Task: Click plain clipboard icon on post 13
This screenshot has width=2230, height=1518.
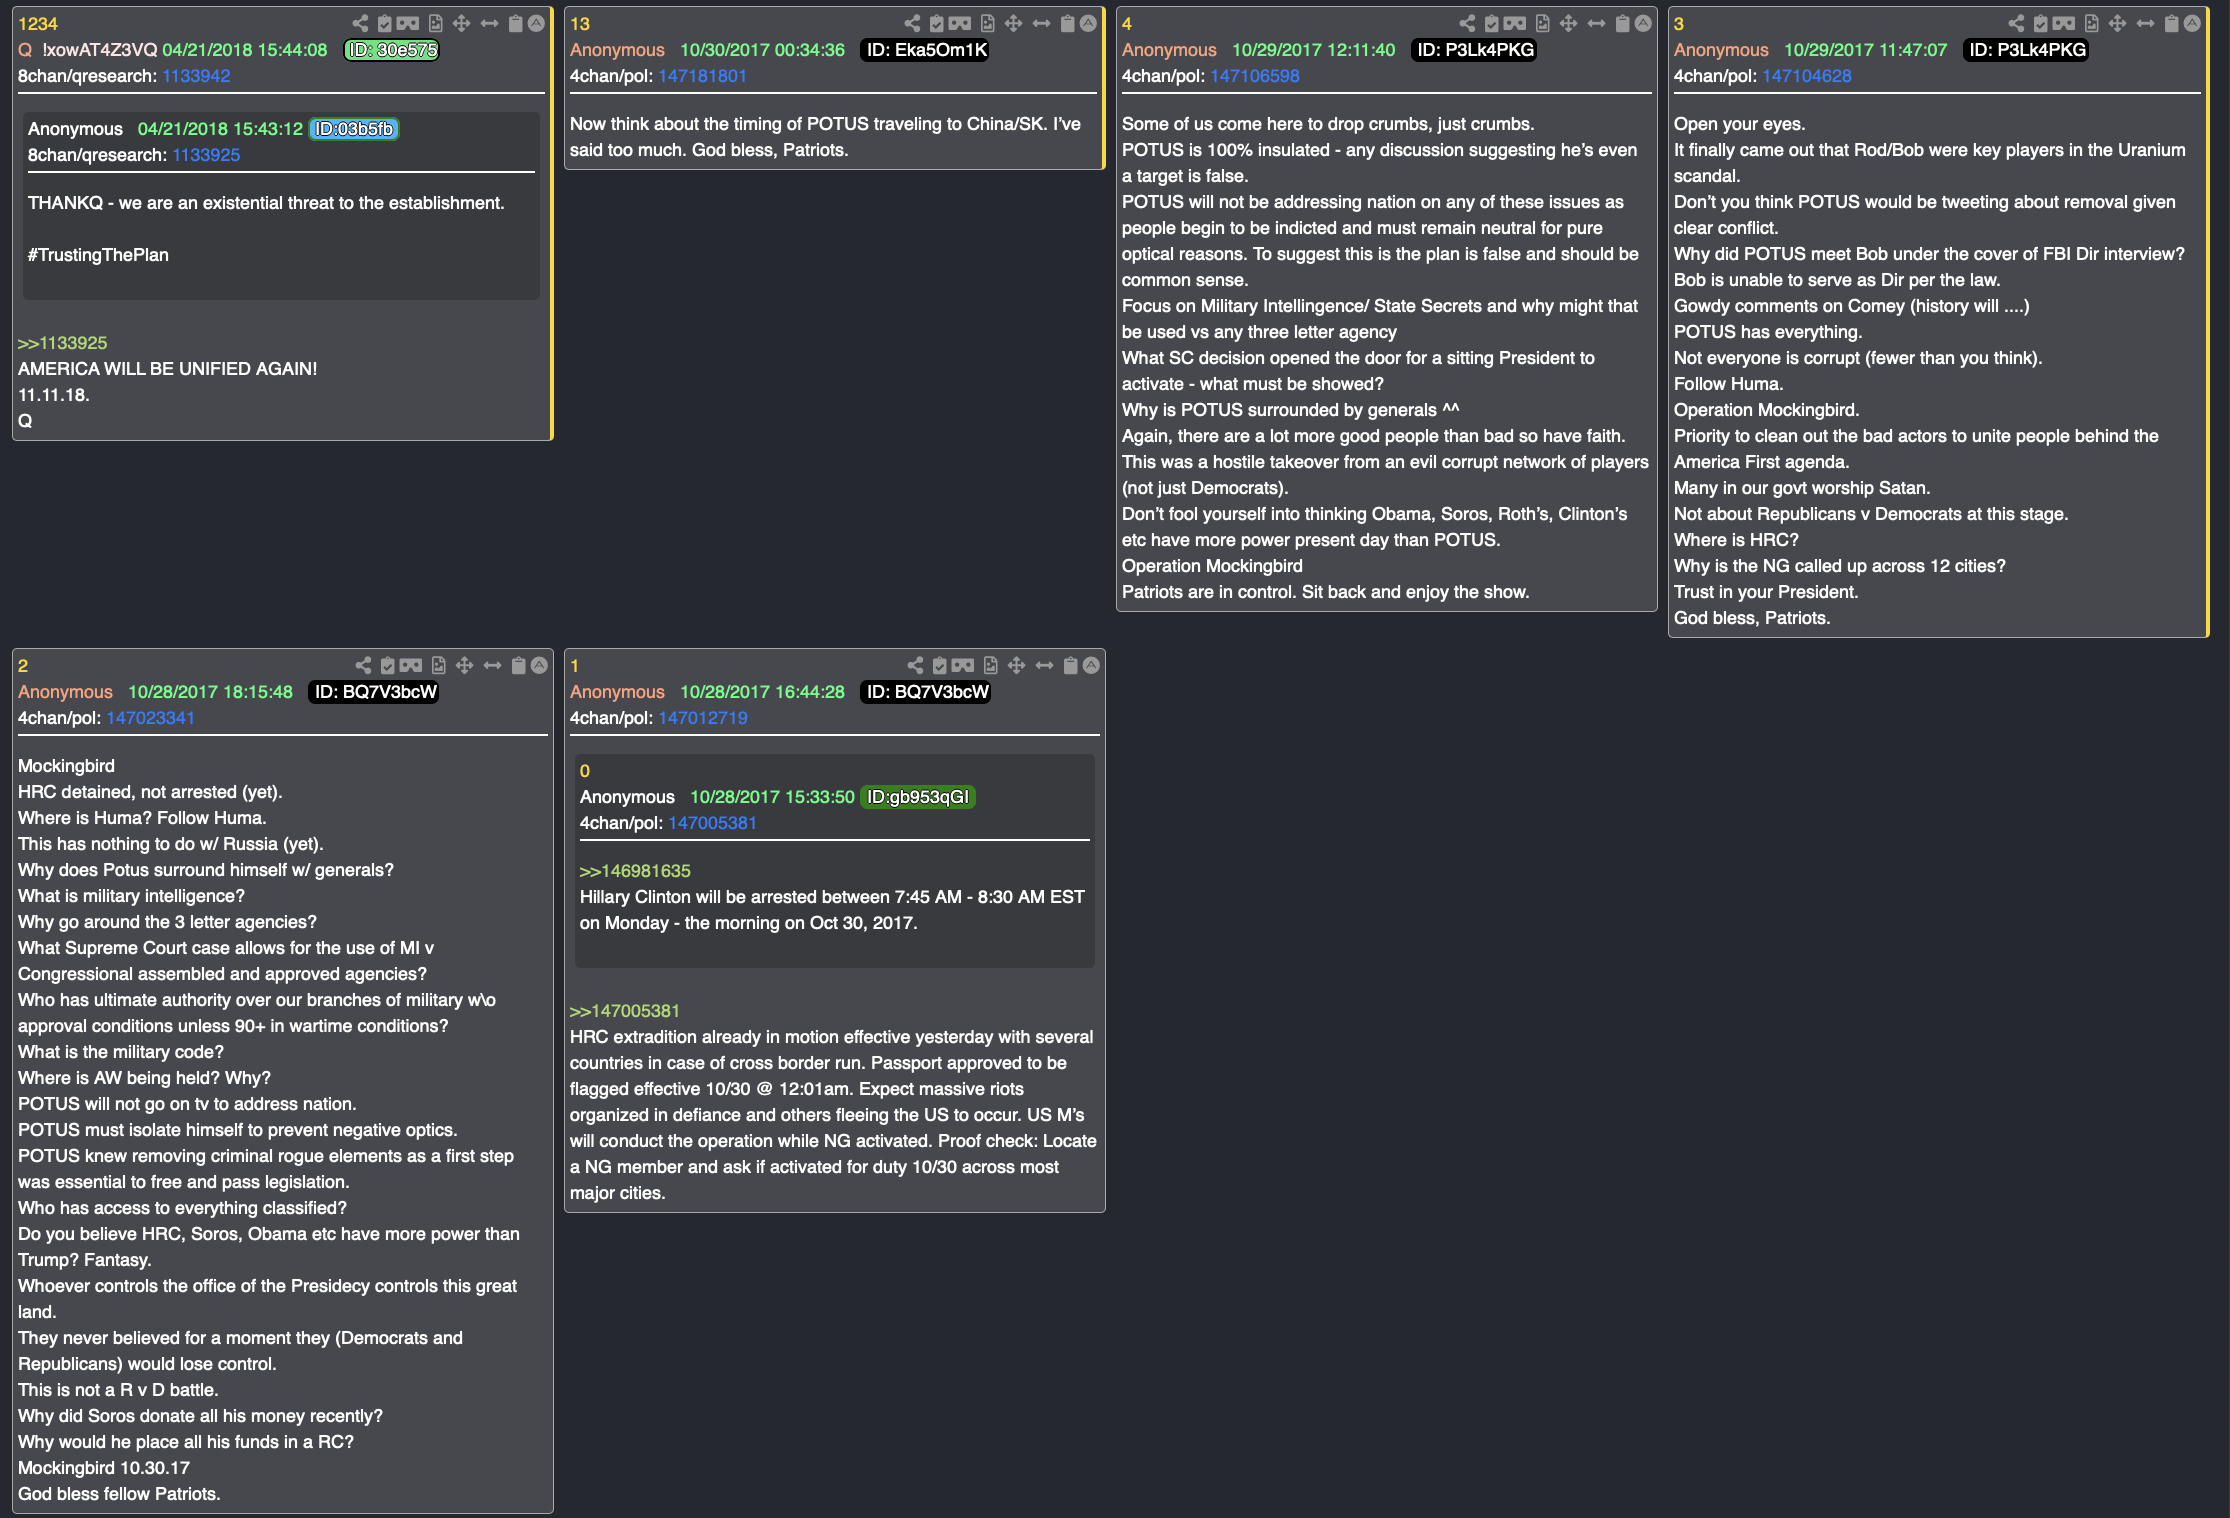Action: pos(1067,23)
